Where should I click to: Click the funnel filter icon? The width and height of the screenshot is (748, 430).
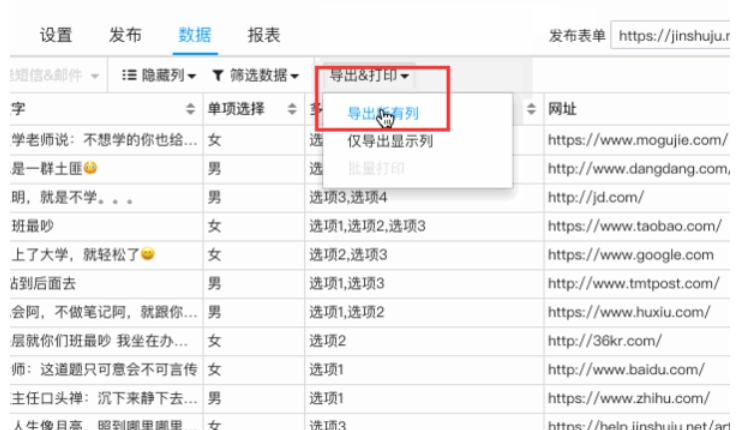[x=218, y=75]
